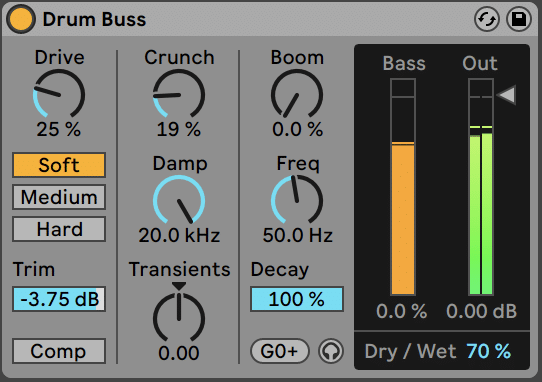Click the Boom amount knob
The width and height of the screenshot is (542, 382).
(297, 95)
